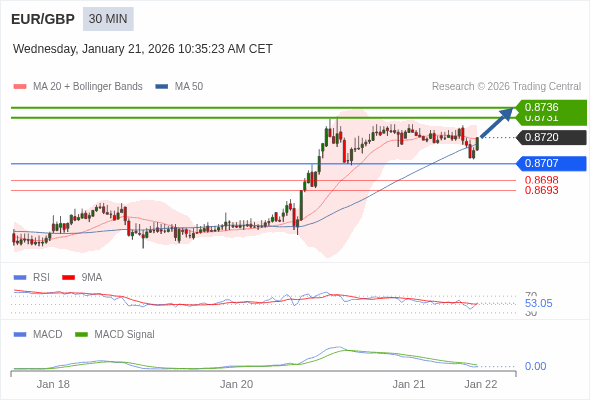Click the 9MA red legend swatch
The height and width of the screenshot is (400, 590).
[x=68, y=278]
